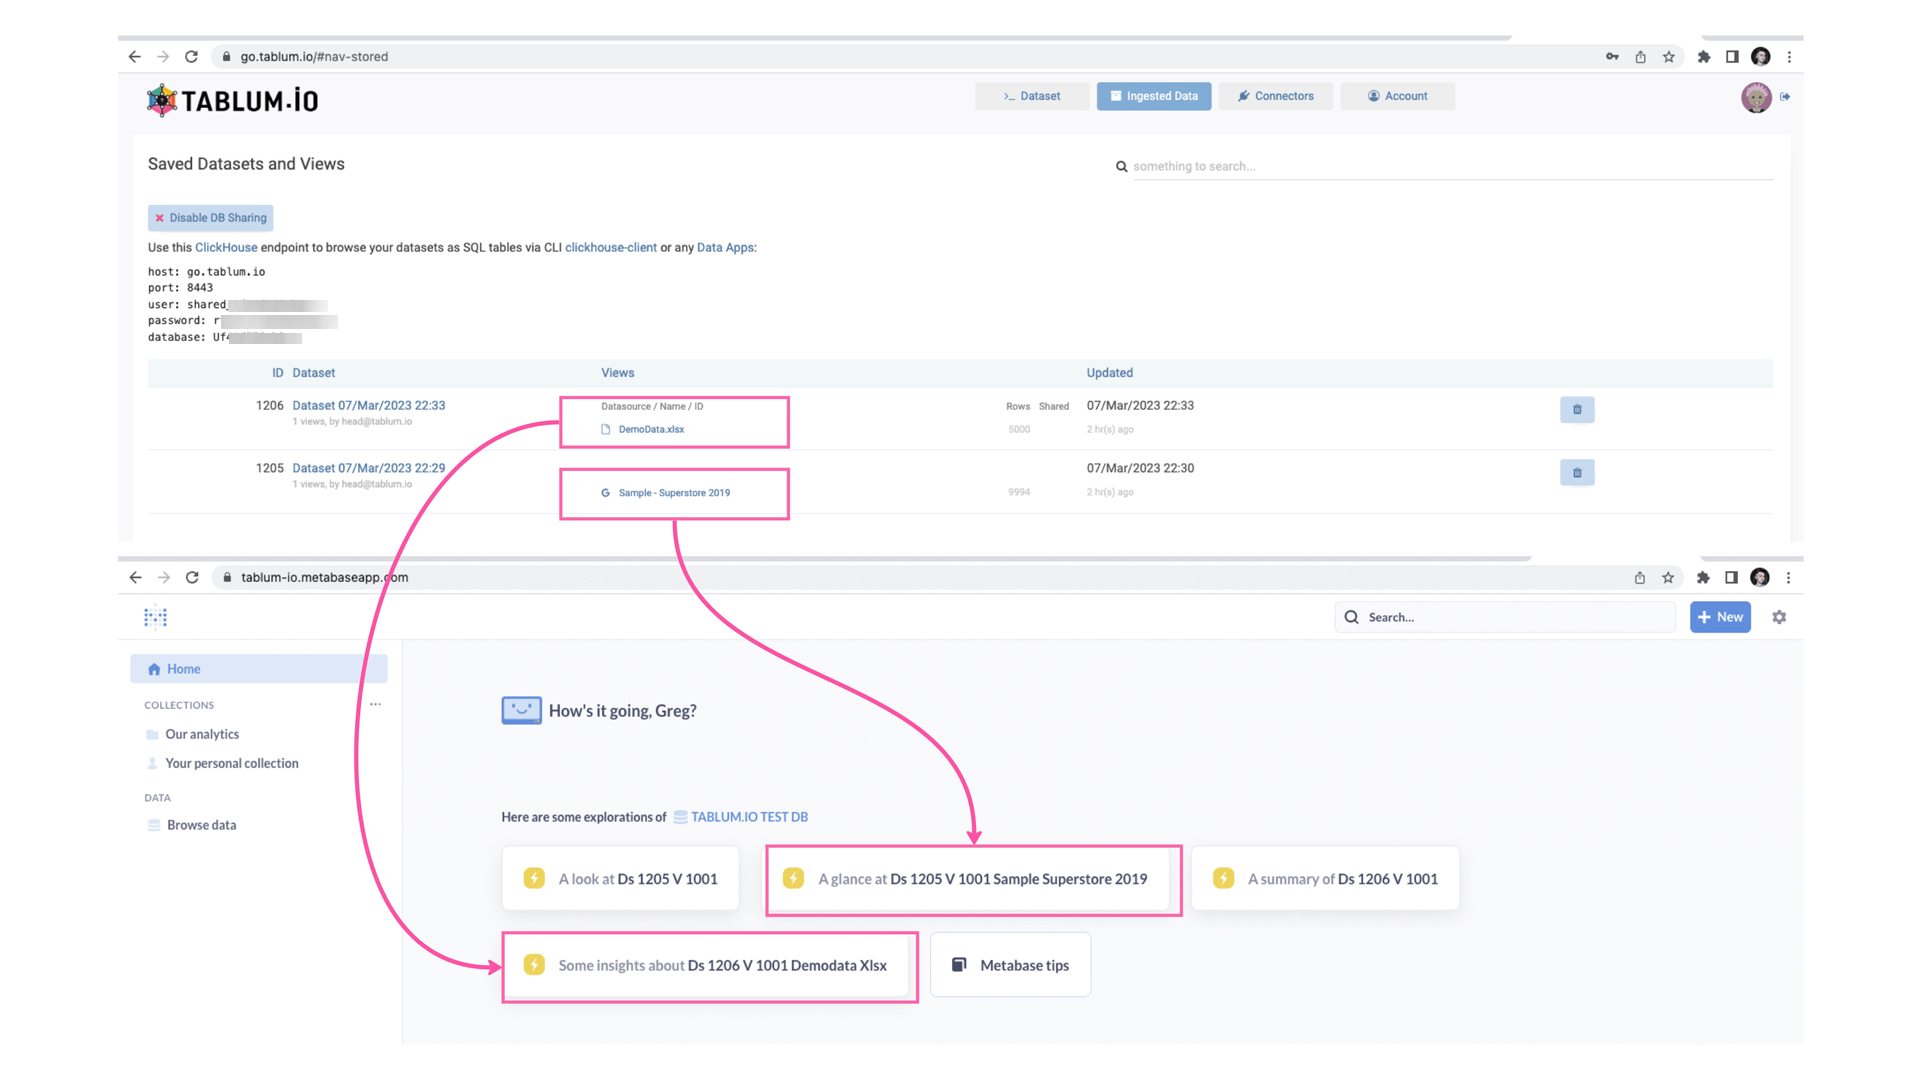This screenshot has height=1080, width=1920.
Task: Switch to the Account tab
Action: [1398, 96]
